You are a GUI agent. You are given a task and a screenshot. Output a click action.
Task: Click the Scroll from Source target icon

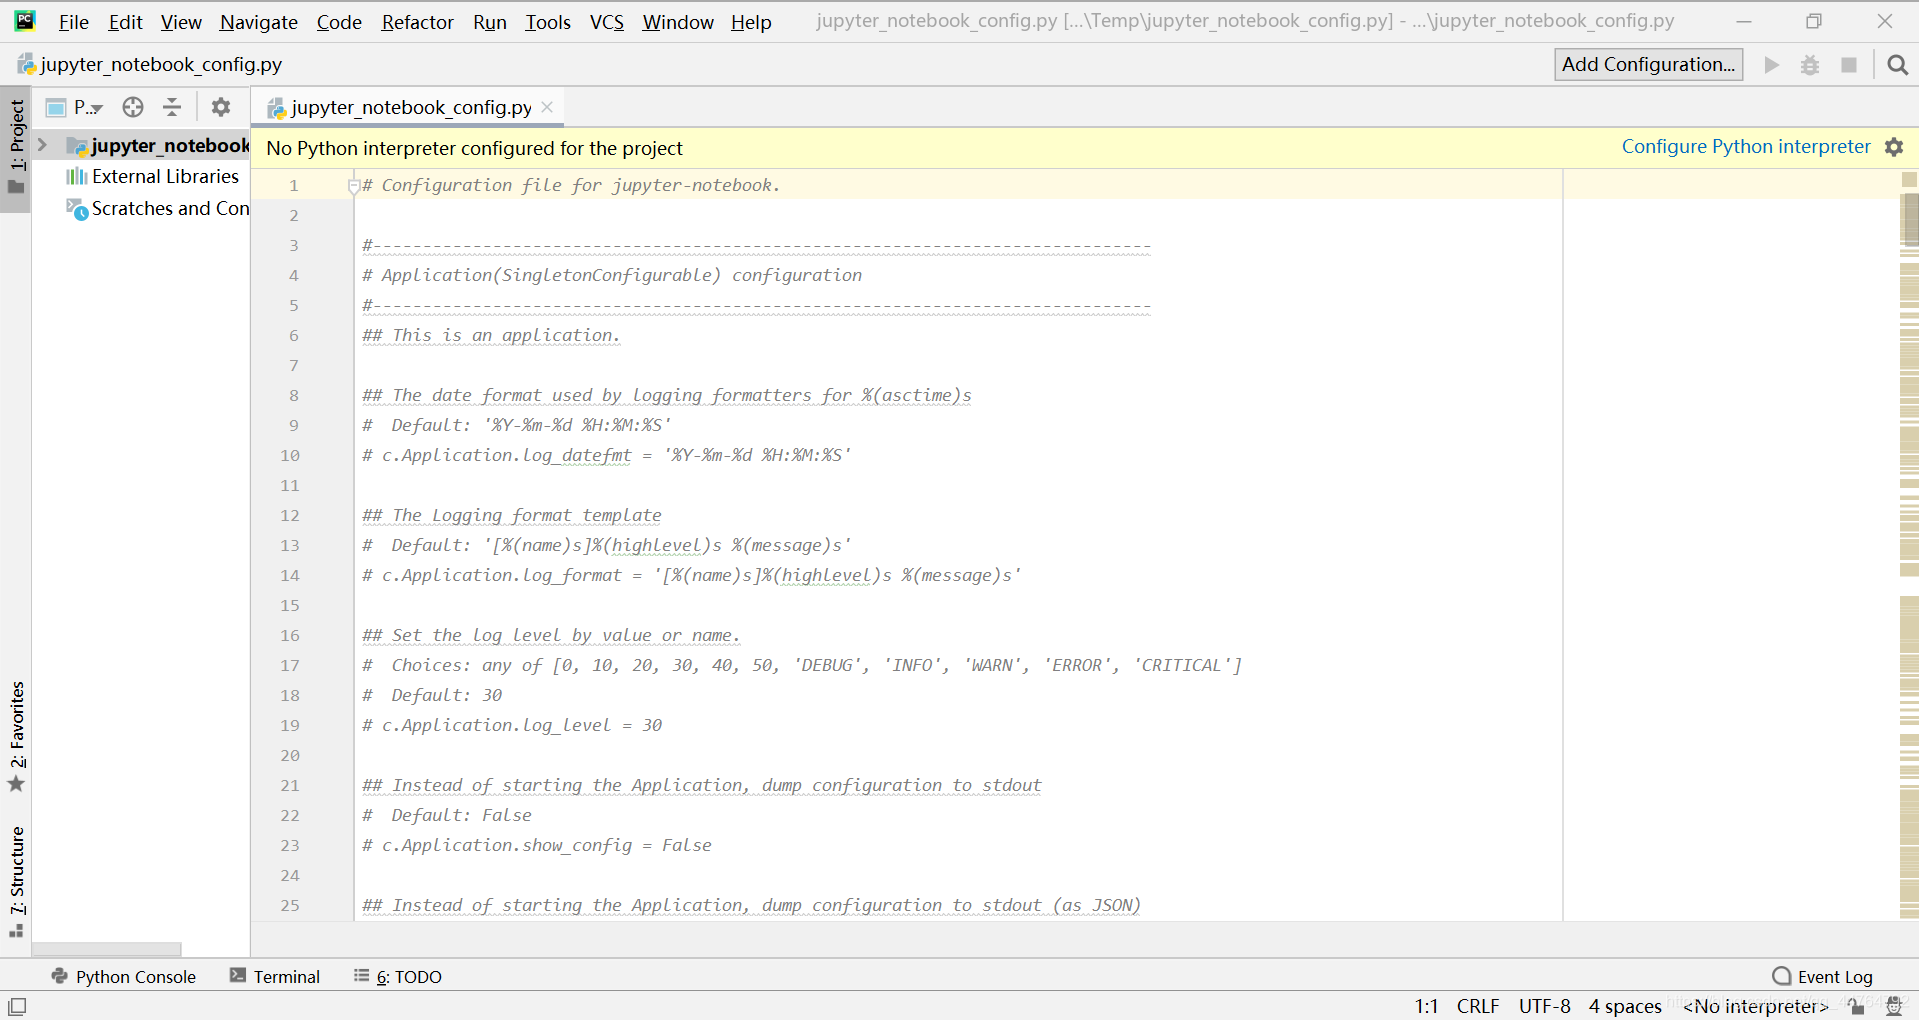133,107
